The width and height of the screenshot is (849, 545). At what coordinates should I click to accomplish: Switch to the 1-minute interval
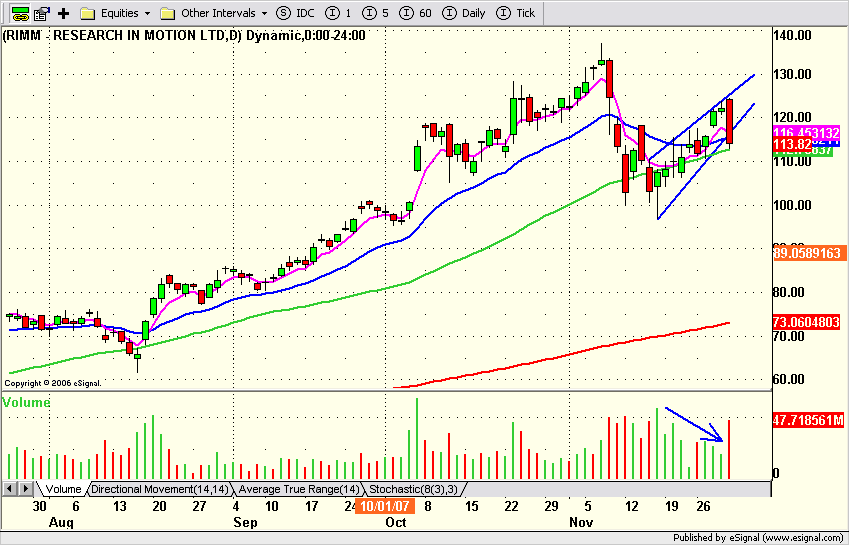pos(339,13)
